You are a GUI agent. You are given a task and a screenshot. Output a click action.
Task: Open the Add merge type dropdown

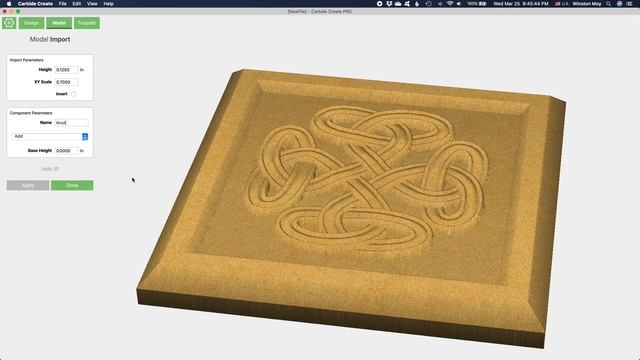coord(50,136)
